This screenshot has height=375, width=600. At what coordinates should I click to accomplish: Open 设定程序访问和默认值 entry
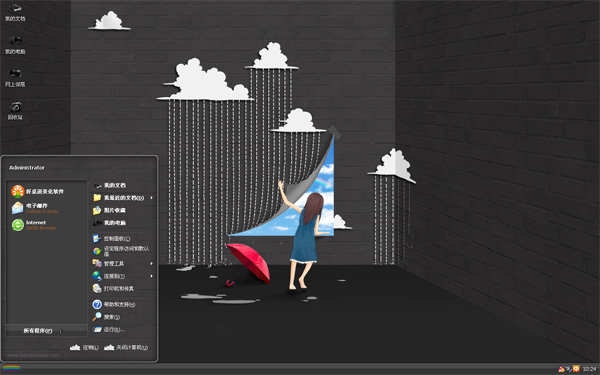tap(122, 251)
